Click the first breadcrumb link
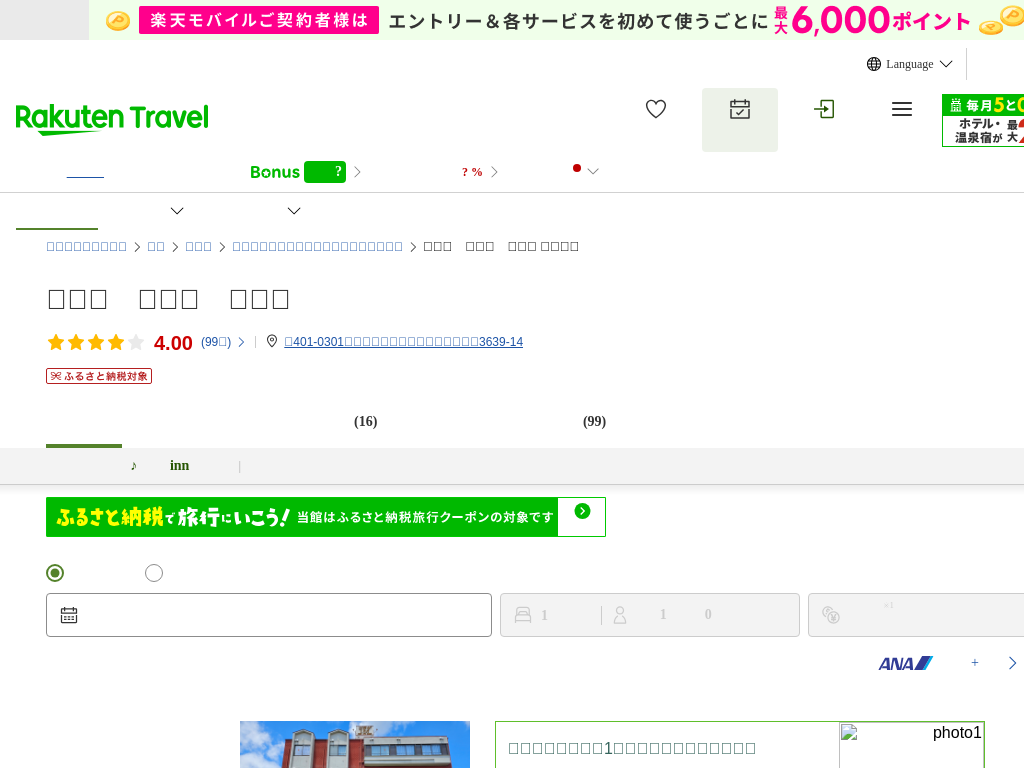Screen dimensions: 1024x768 pyautogui.click(x=86, y=246)
